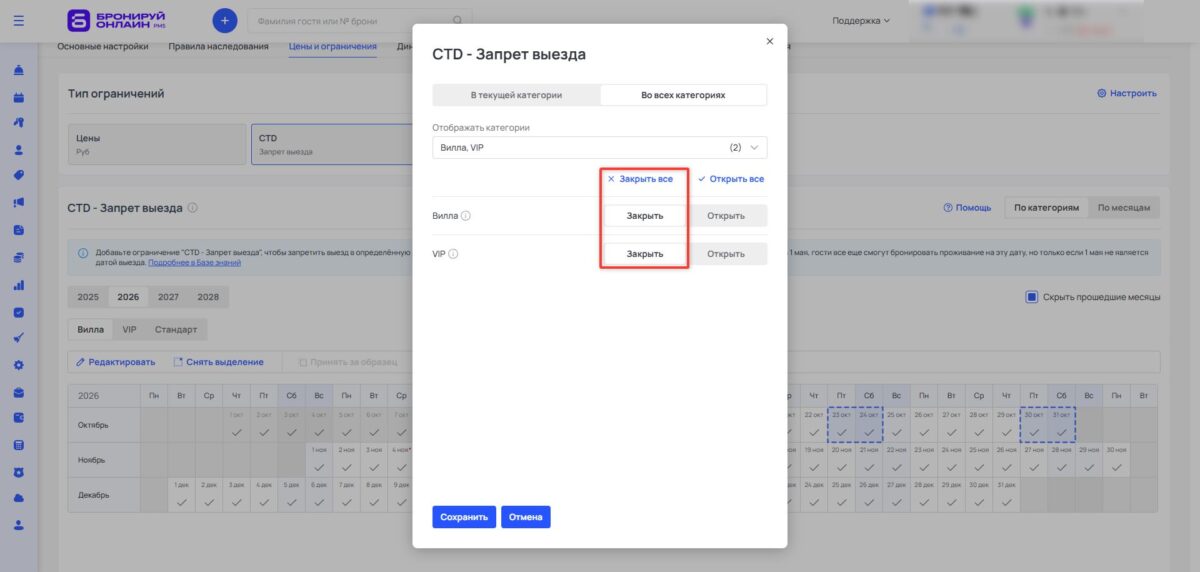The width and height of the screenshot is (1200, 572).
Task: Click the magnifier icon in search field
Action: point(458,20)
